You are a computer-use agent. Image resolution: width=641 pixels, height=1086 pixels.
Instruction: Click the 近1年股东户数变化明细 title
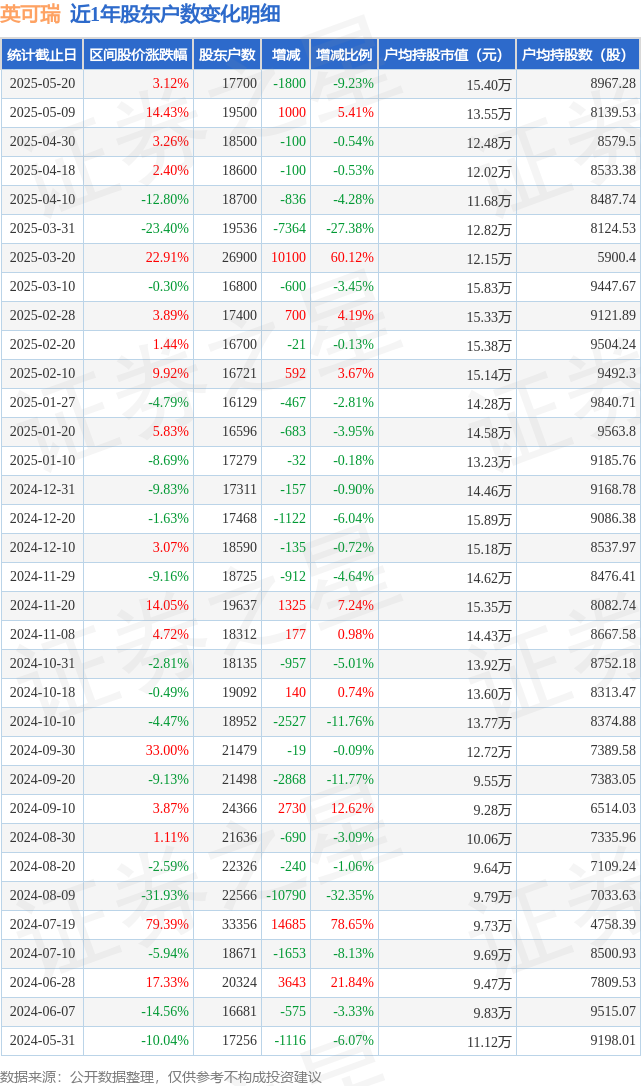click(175, 14)
